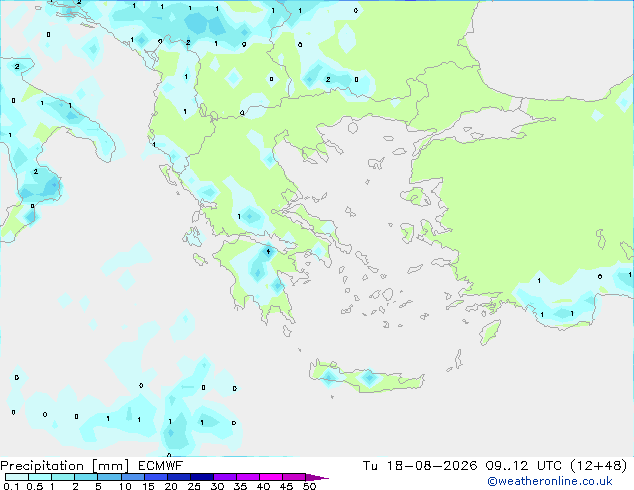Click the '4' precipitation value over Greece
Viewport: 634px width, 490px height.
[268, 252]
